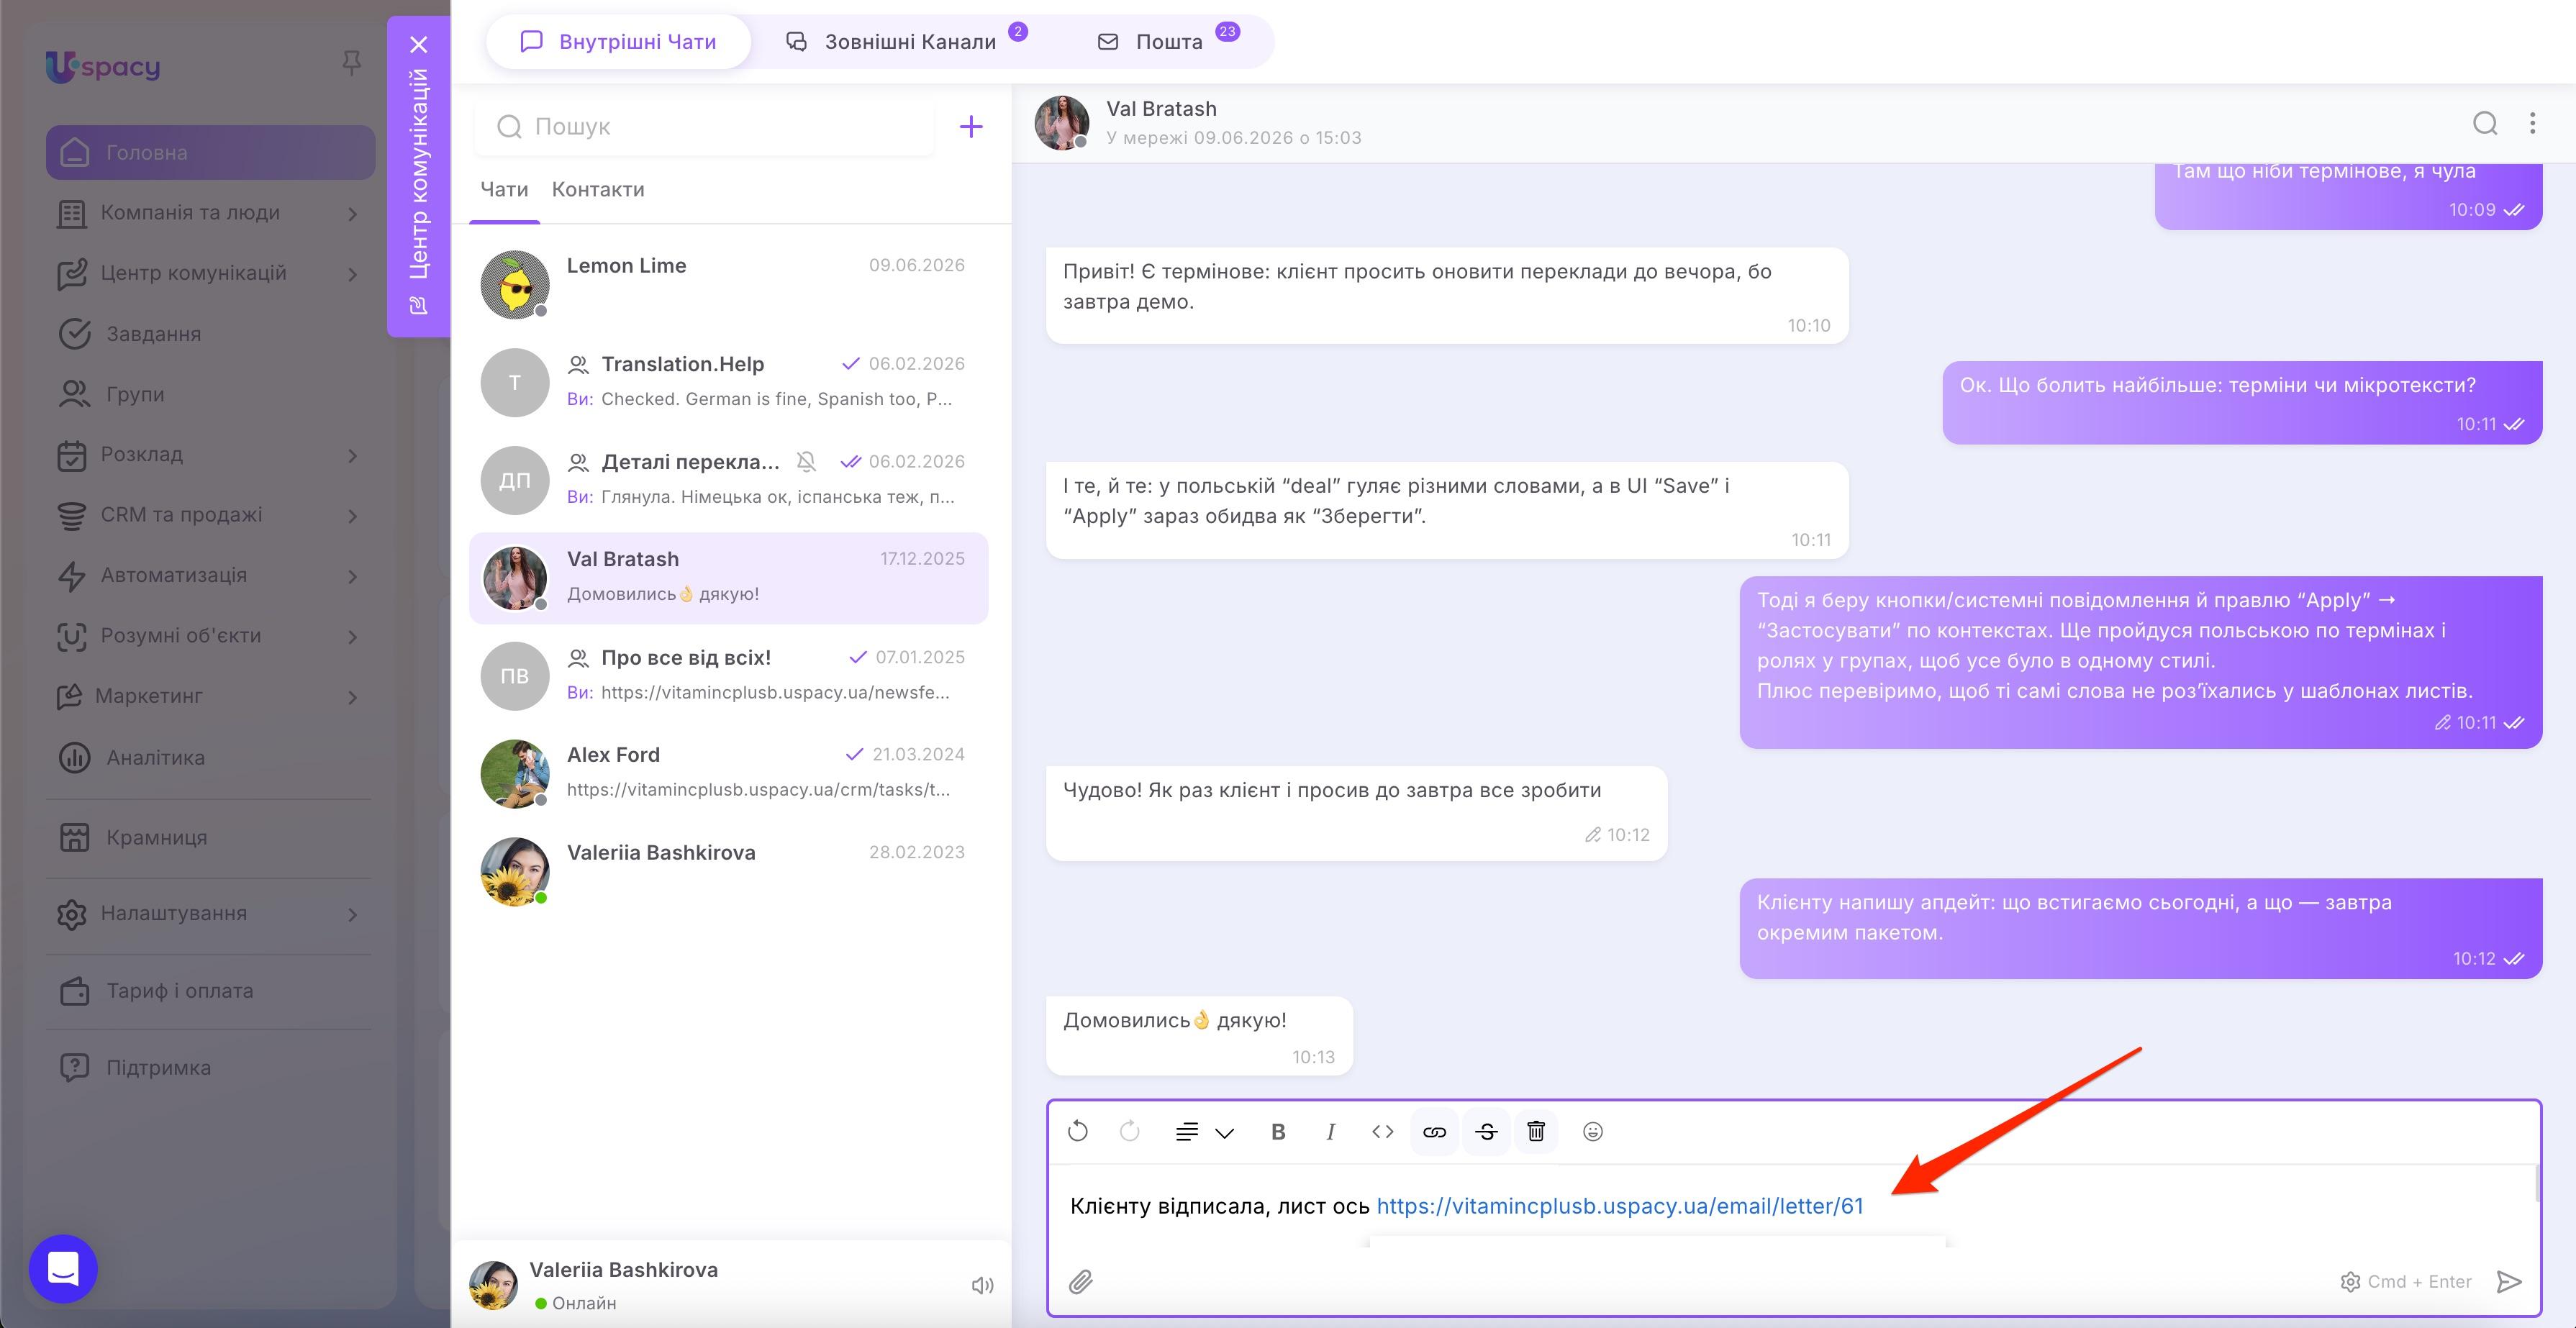The height and width of the screenshot is (1328, 2576).
Task: Click the message editor scrollbar
Action: pos(2537,1183)
